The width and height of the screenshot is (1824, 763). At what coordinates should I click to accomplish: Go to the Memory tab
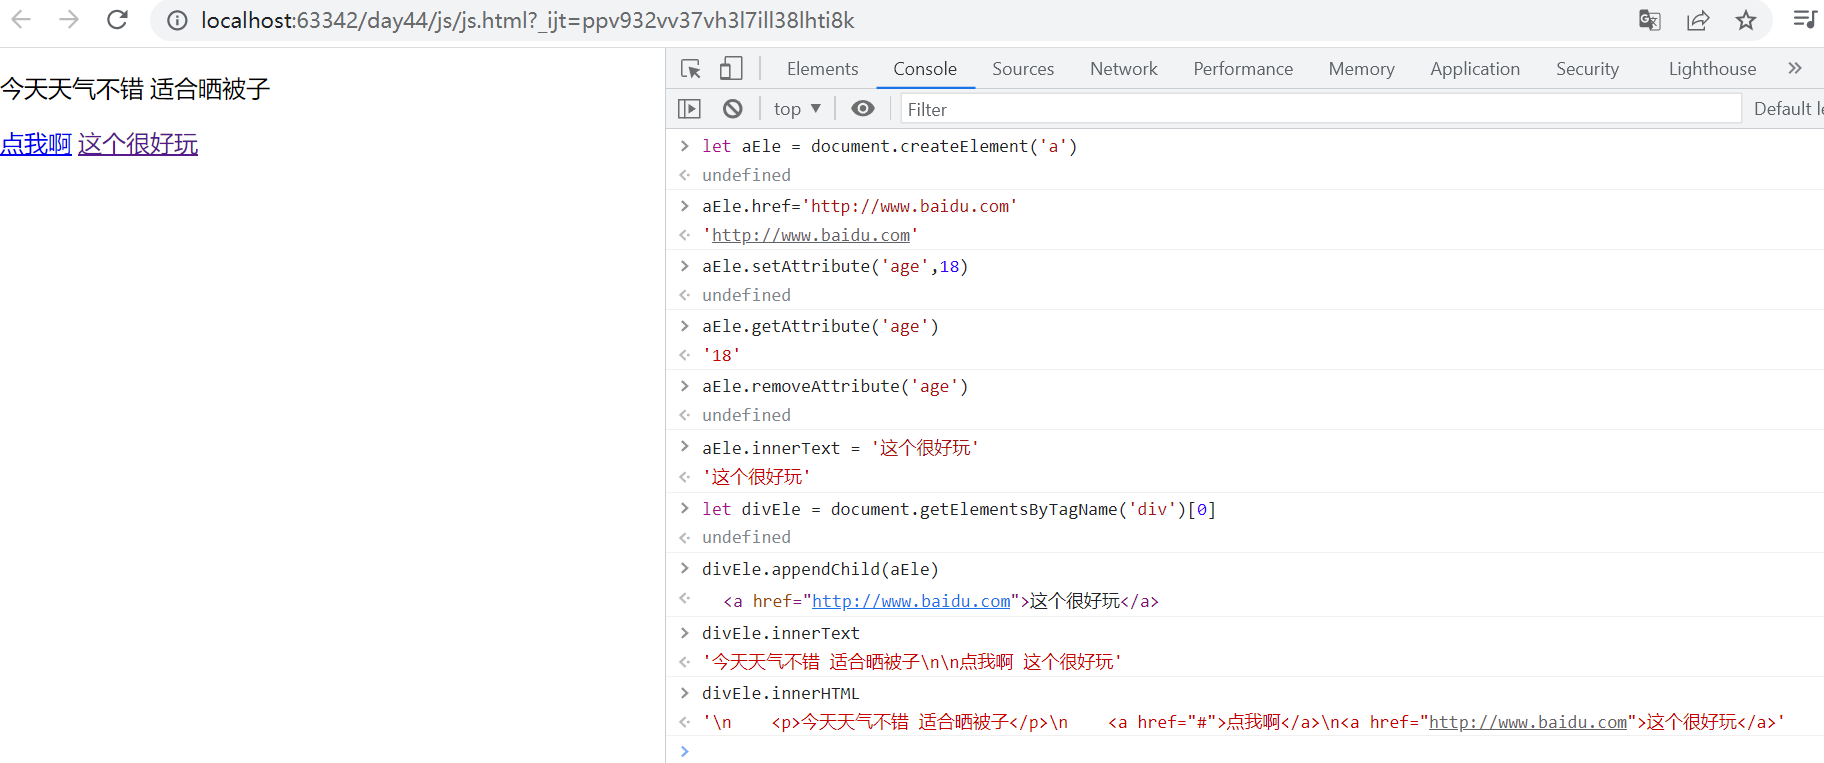point(1362,69)
